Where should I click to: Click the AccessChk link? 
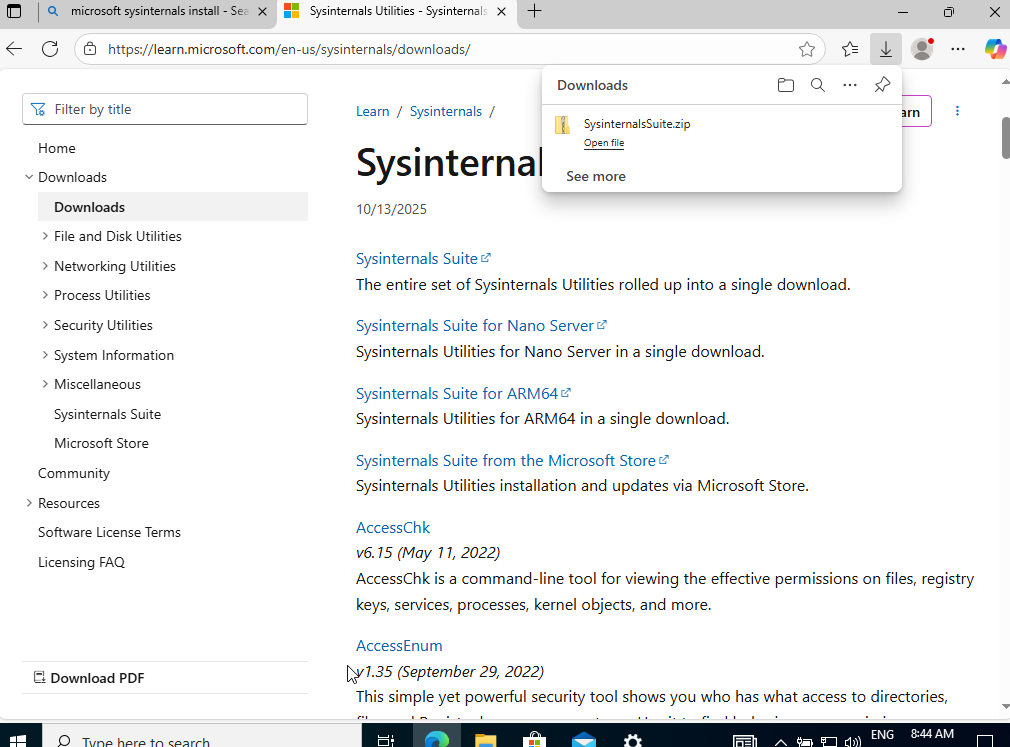(392, 527)
